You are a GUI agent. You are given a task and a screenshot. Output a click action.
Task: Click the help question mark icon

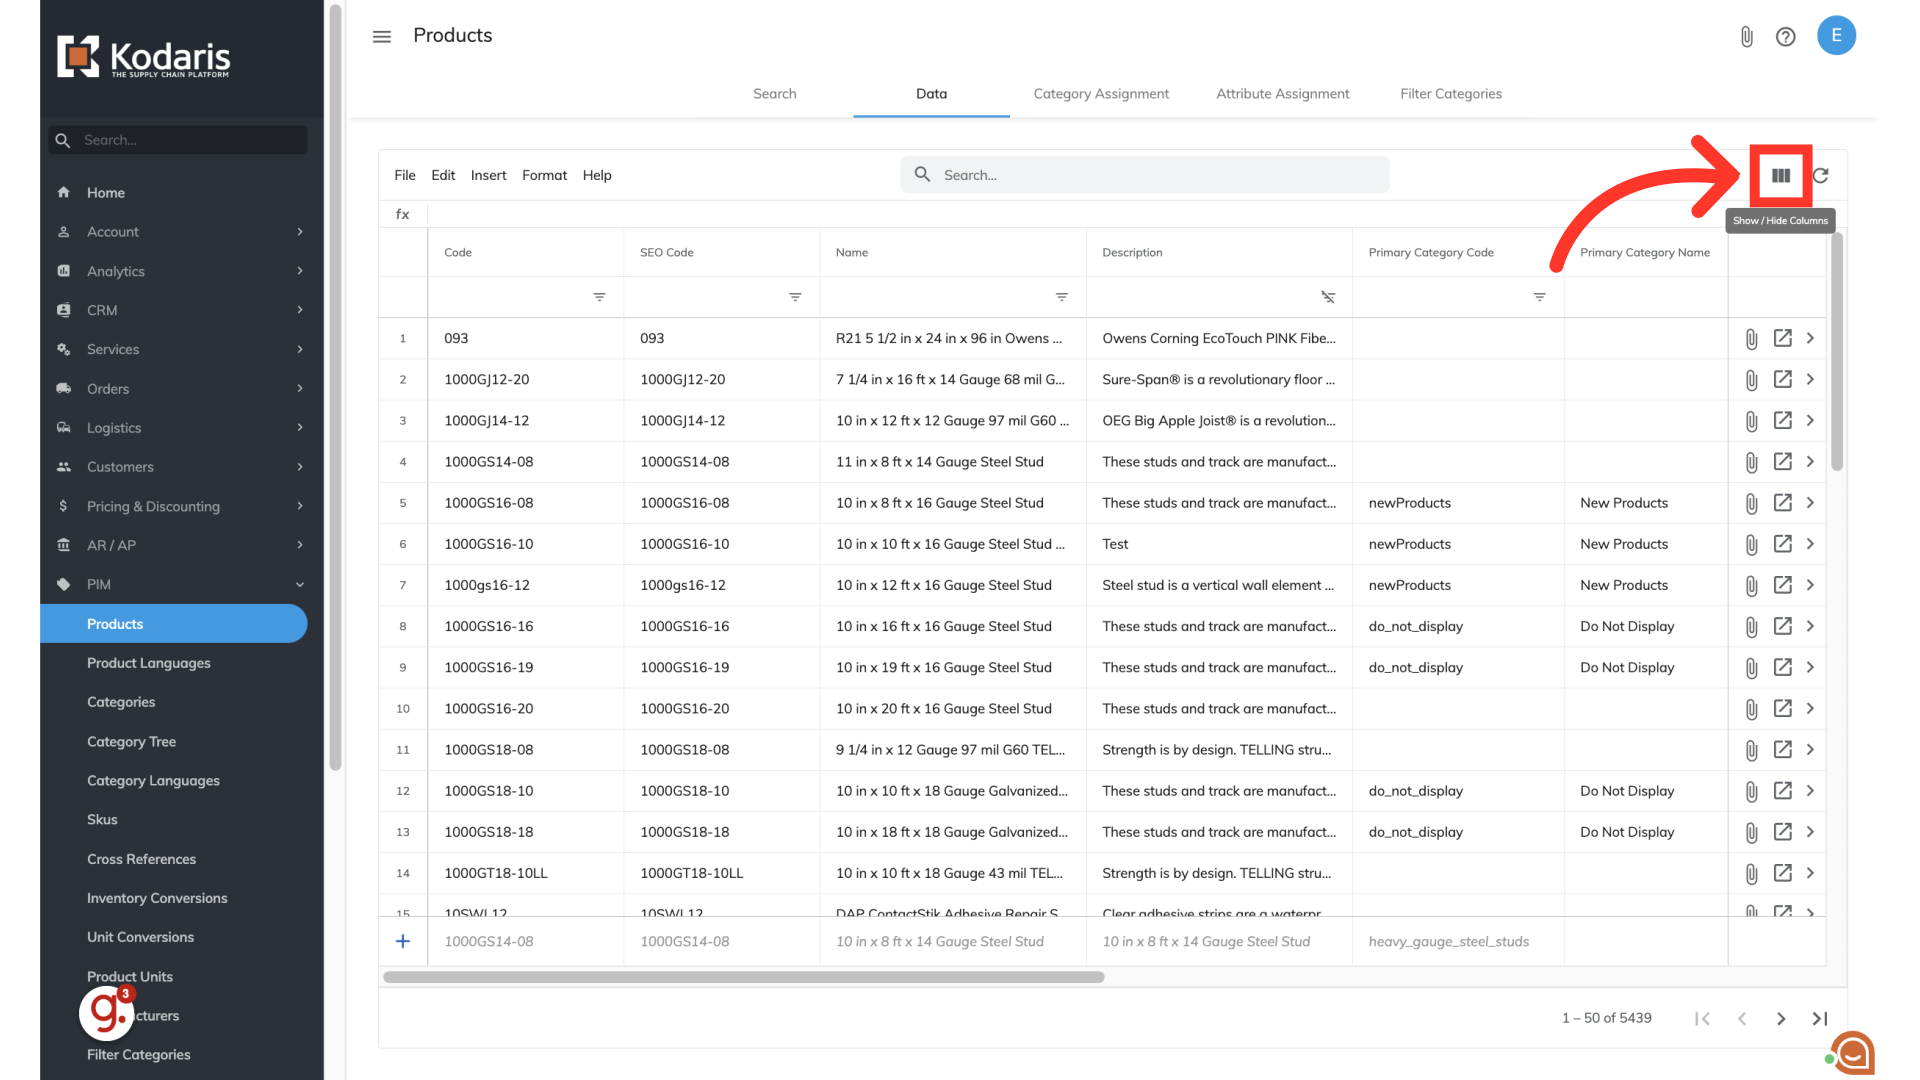(x=1785, y=37)
